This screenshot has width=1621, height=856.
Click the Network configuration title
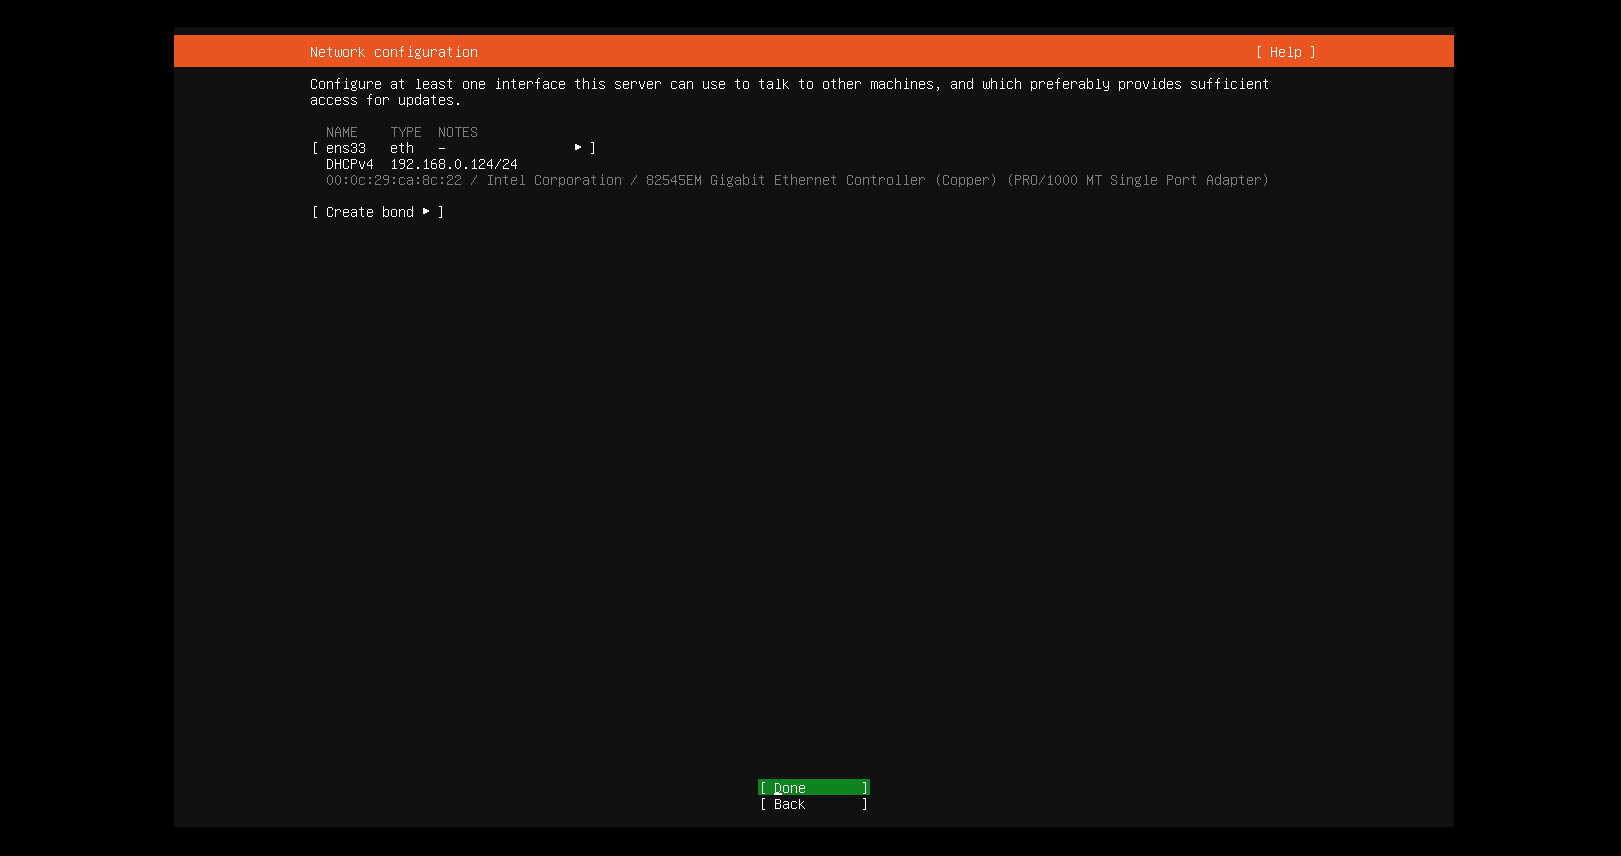pos(393,52)
